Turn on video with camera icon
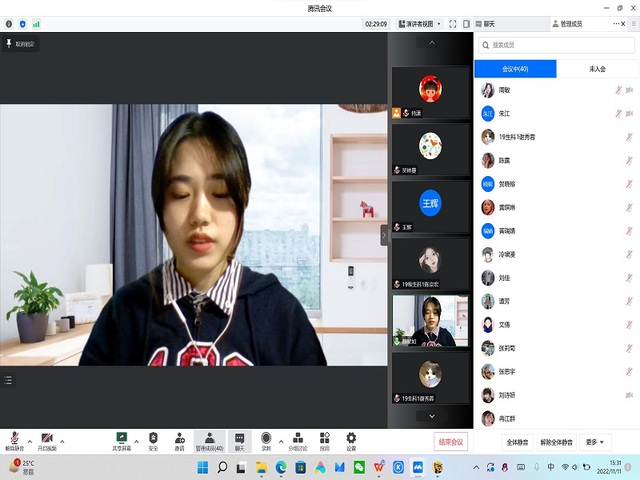Screen dimensions: 640x480 tap(47, 439)
